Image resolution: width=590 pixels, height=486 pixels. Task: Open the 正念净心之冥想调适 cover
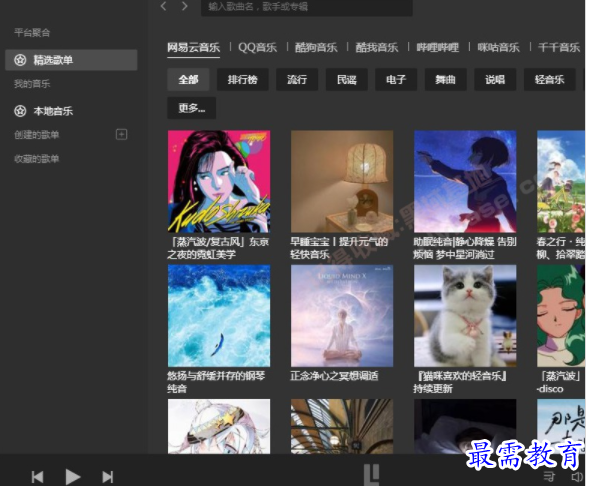tap(342, 316)
